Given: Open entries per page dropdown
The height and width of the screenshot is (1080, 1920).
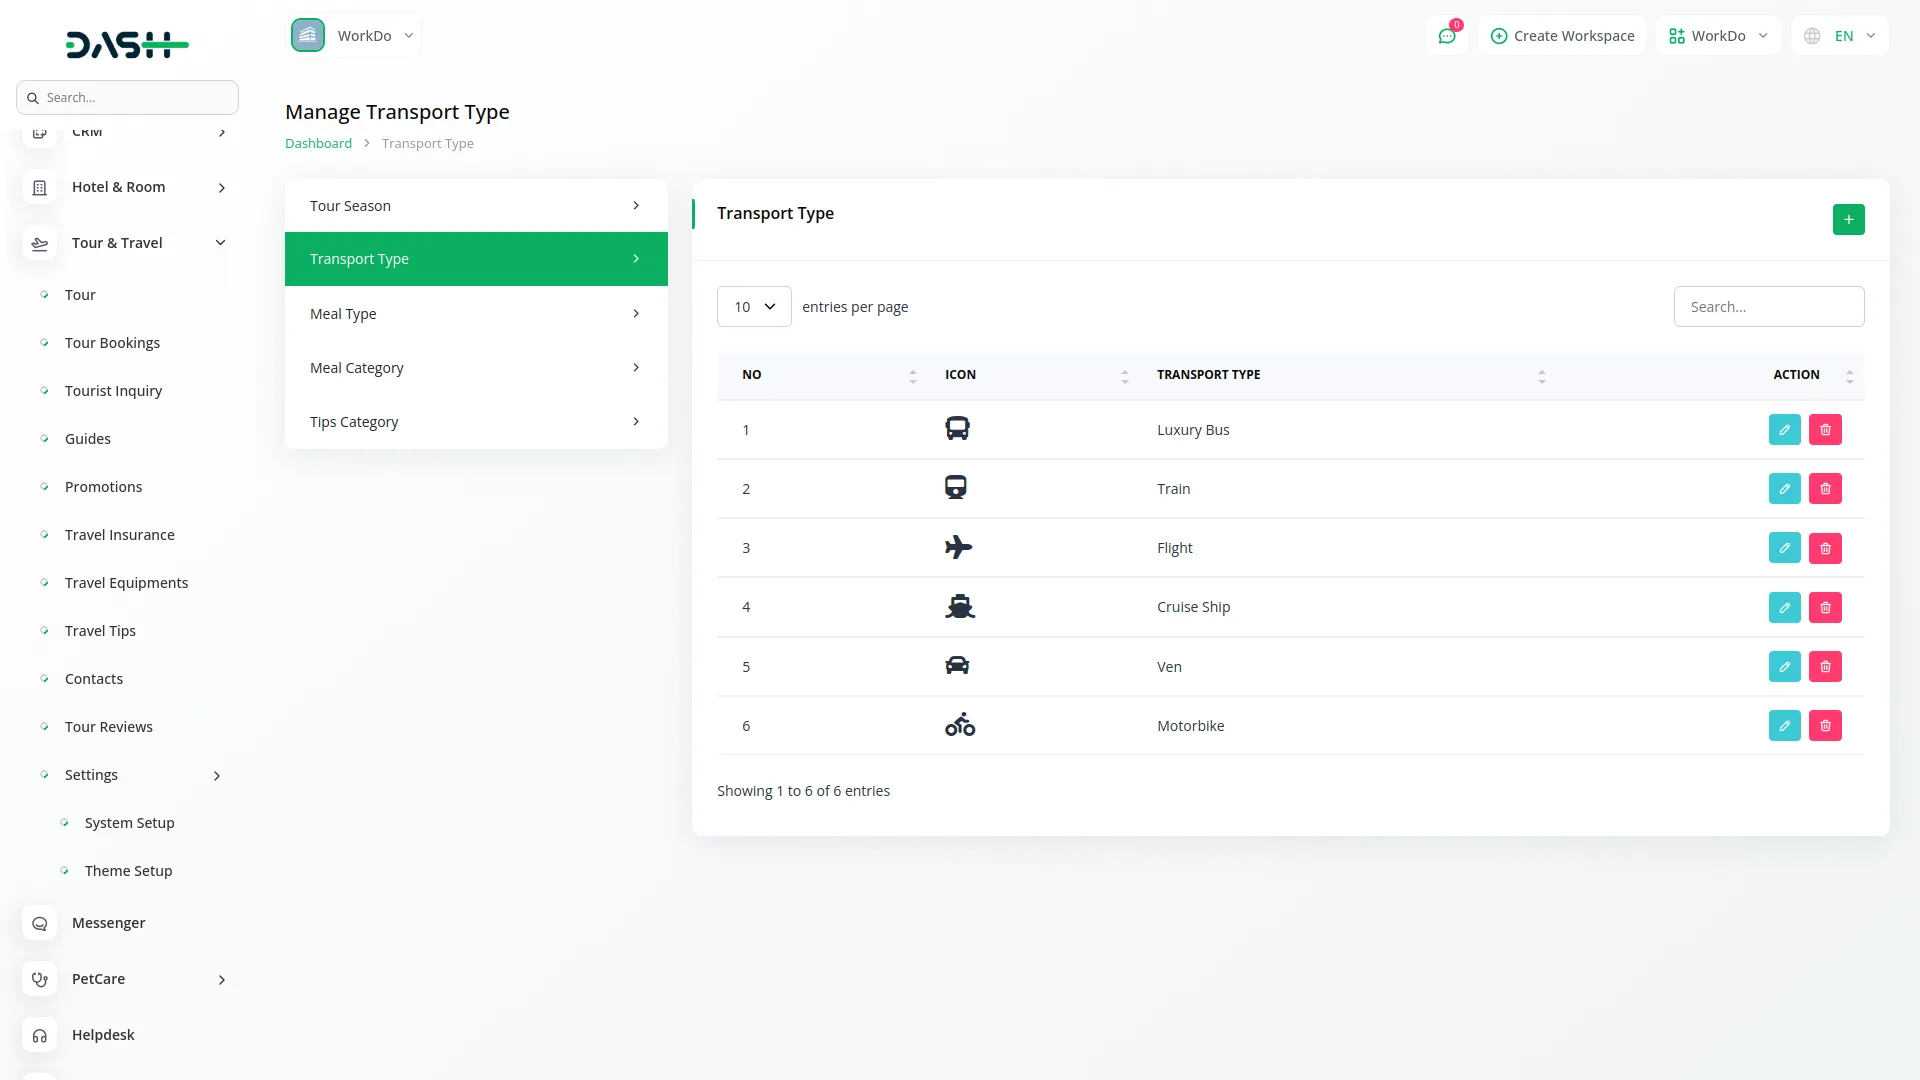Looking at the screenshot, I should click(x=754, y=307).
